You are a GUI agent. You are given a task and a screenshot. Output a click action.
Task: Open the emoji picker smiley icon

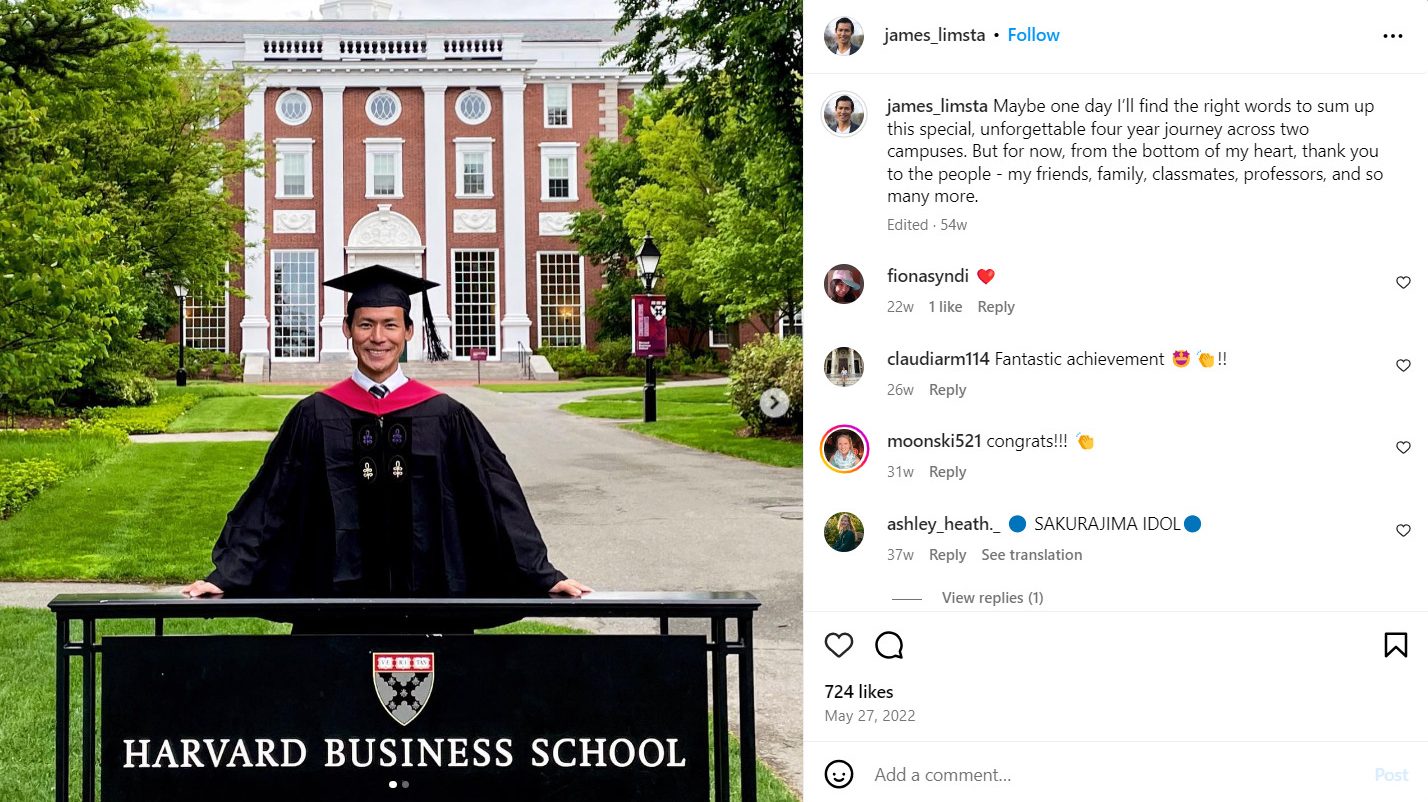tap(839, 774)
